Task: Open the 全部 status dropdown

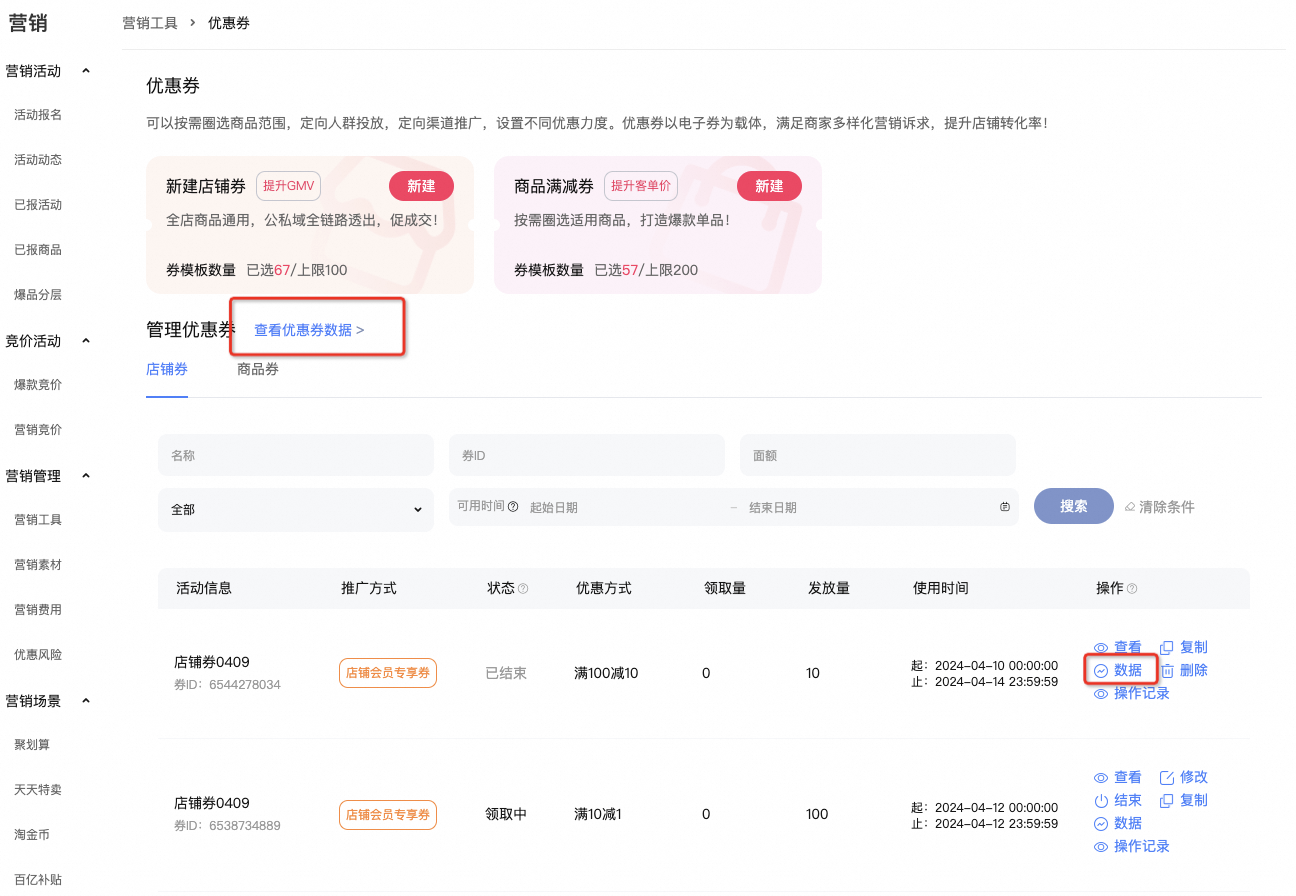Action: coord(296,509)
